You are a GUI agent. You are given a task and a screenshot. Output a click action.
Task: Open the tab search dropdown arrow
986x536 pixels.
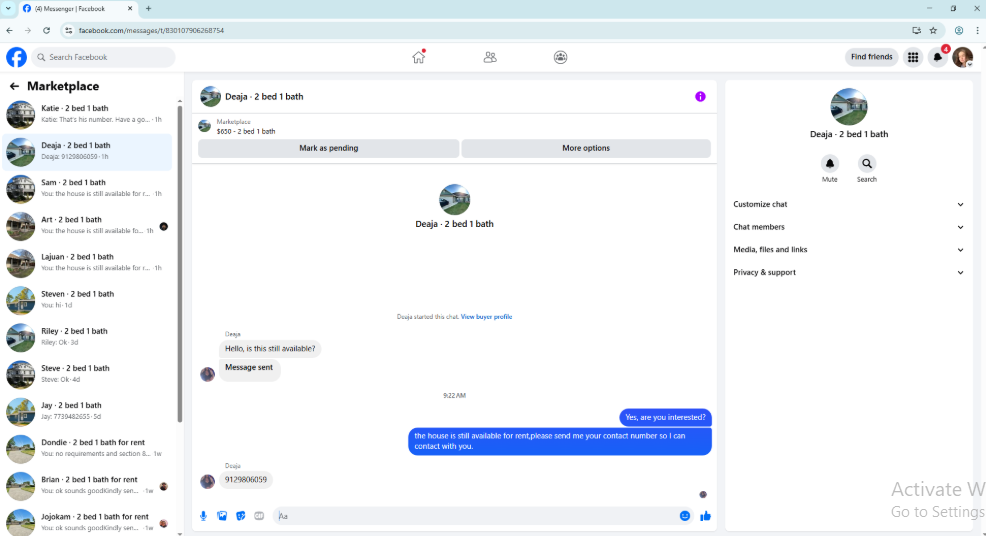click(8, 9)
